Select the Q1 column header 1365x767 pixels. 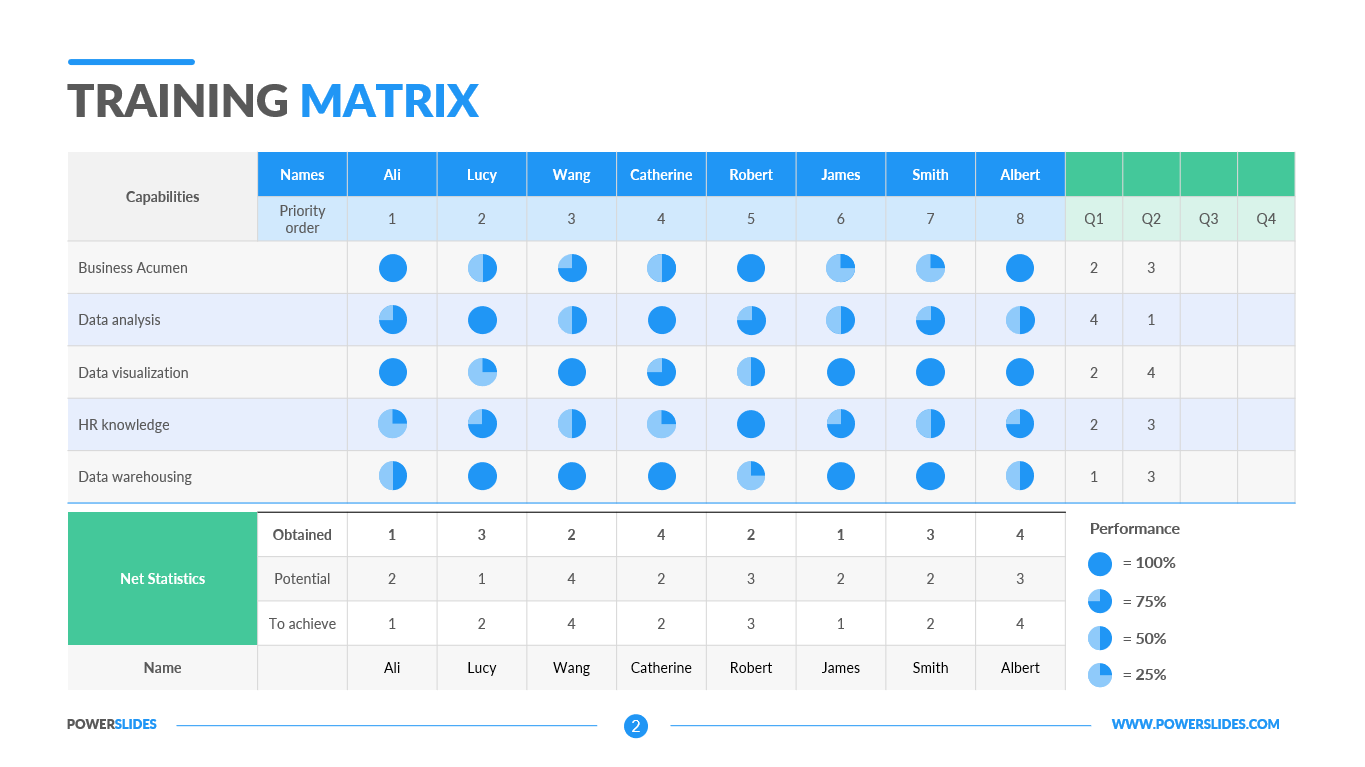click(1094, 219)
